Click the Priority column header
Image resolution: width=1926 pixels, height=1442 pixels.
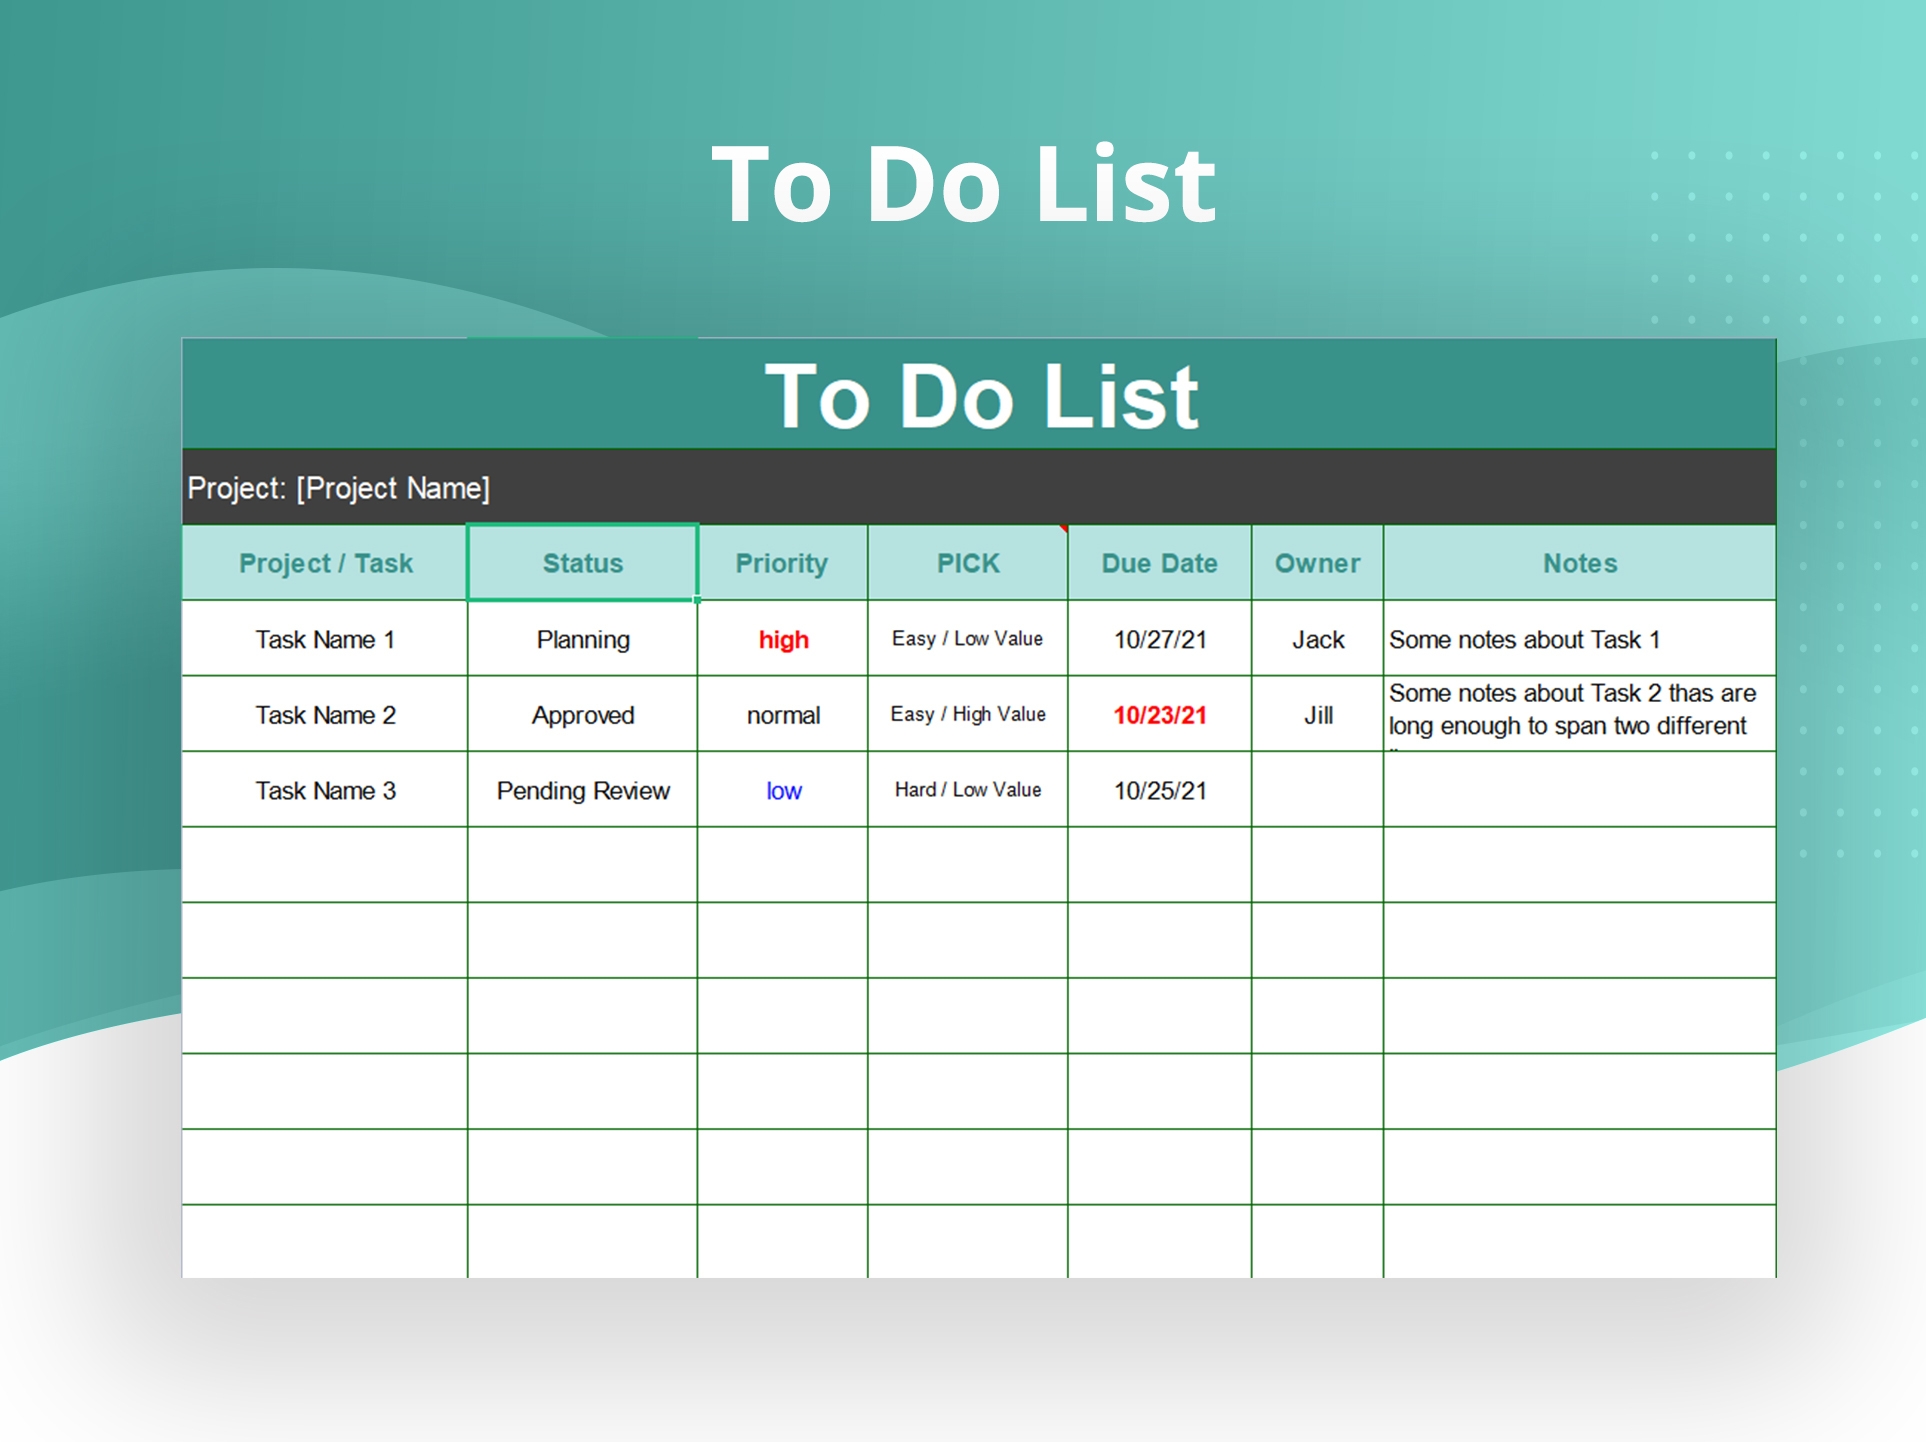click(782, 562)
